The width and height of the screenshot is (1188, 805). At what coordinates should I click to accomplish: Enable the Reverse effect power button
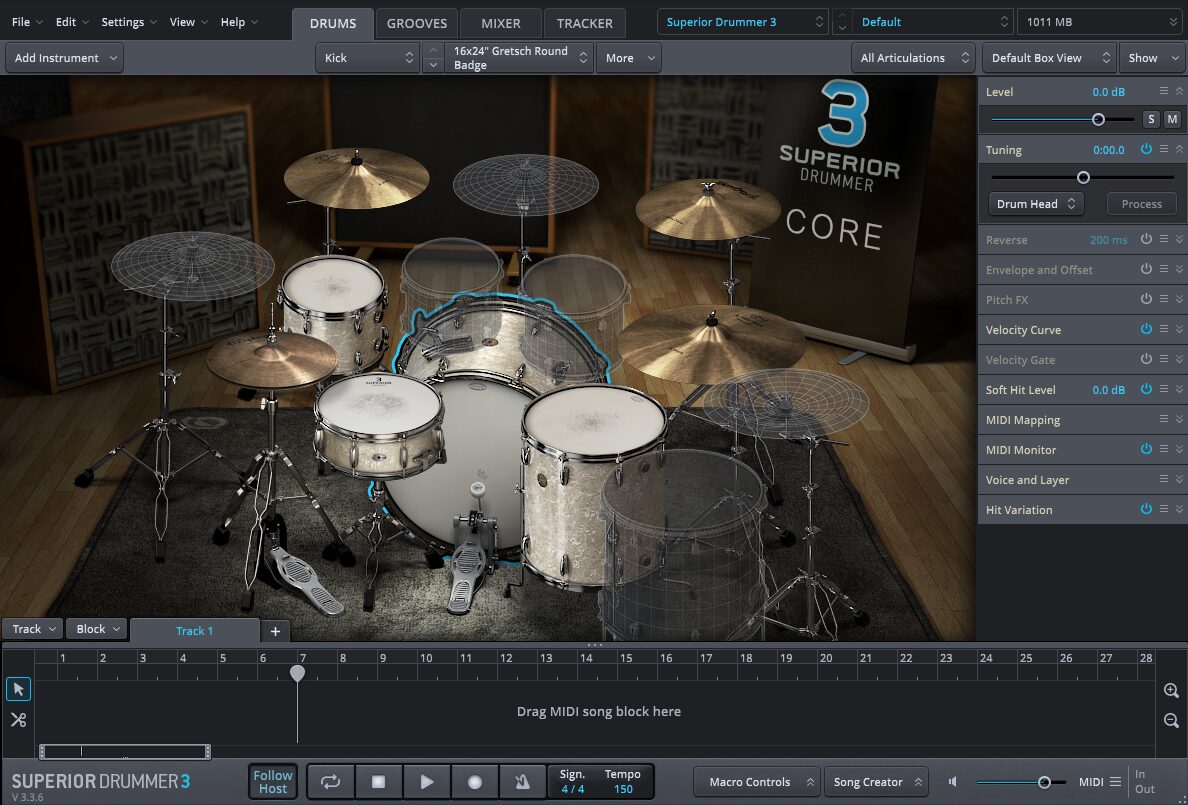(x=1145, y=240)
